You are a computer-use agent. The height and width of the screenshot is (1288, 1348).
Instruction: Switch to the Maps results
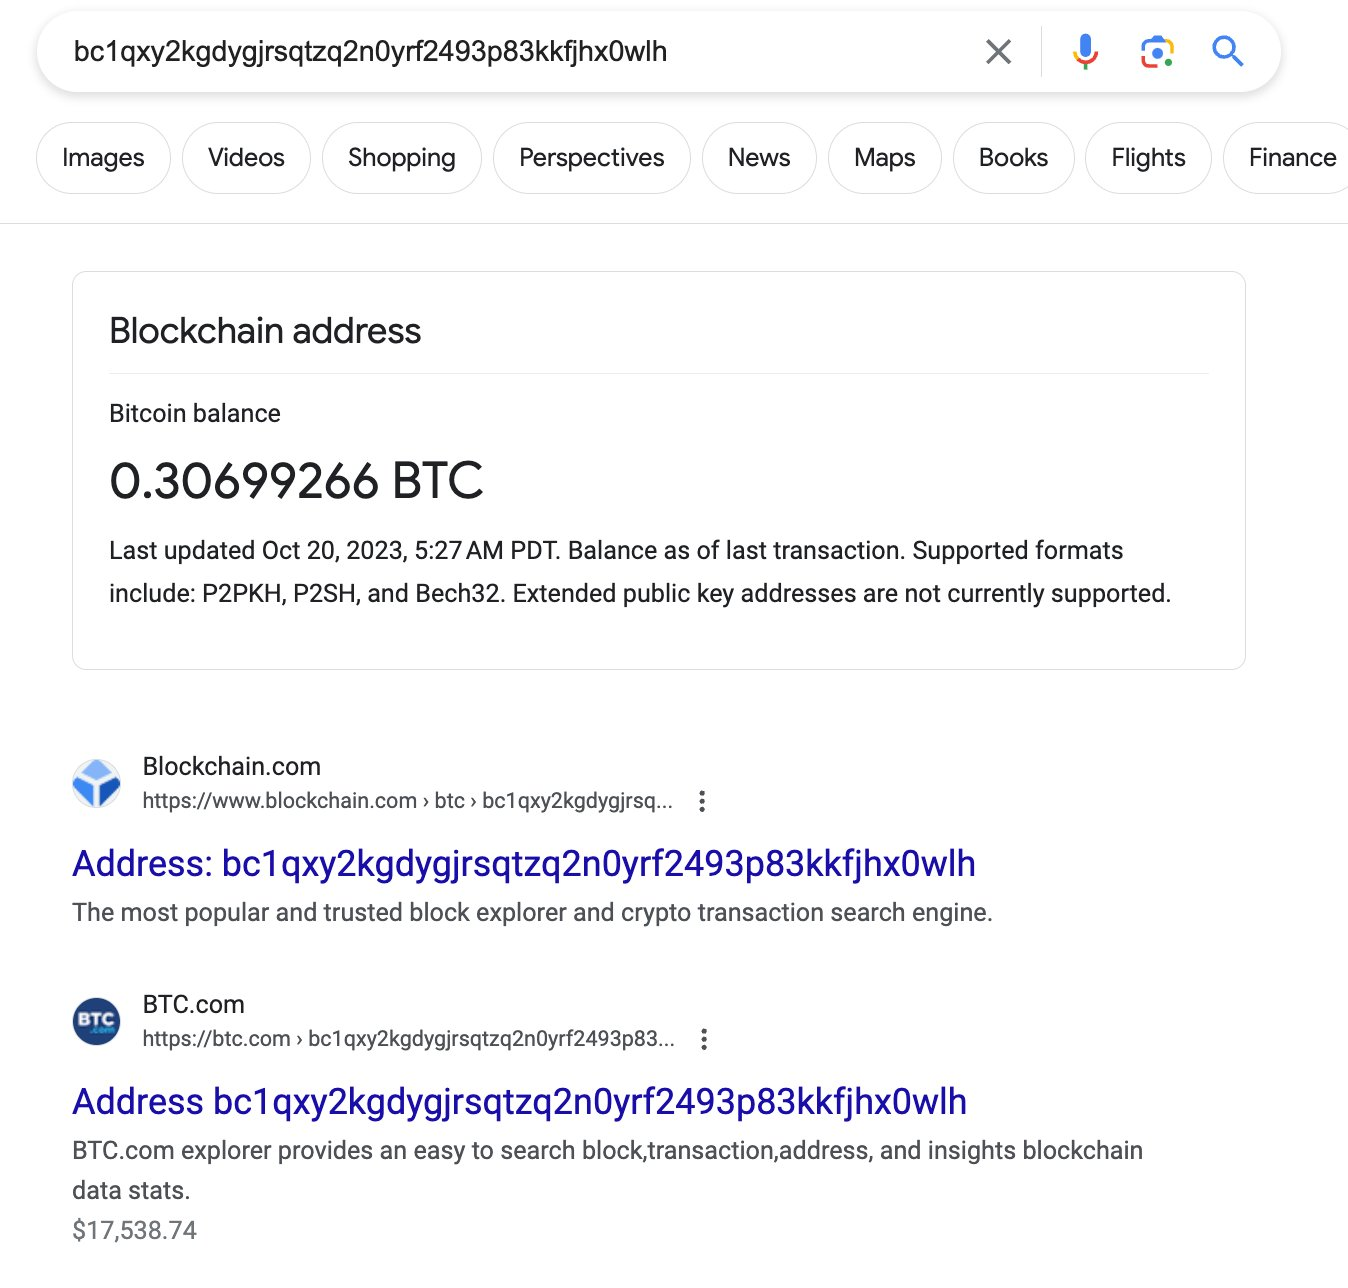point(884,157)
